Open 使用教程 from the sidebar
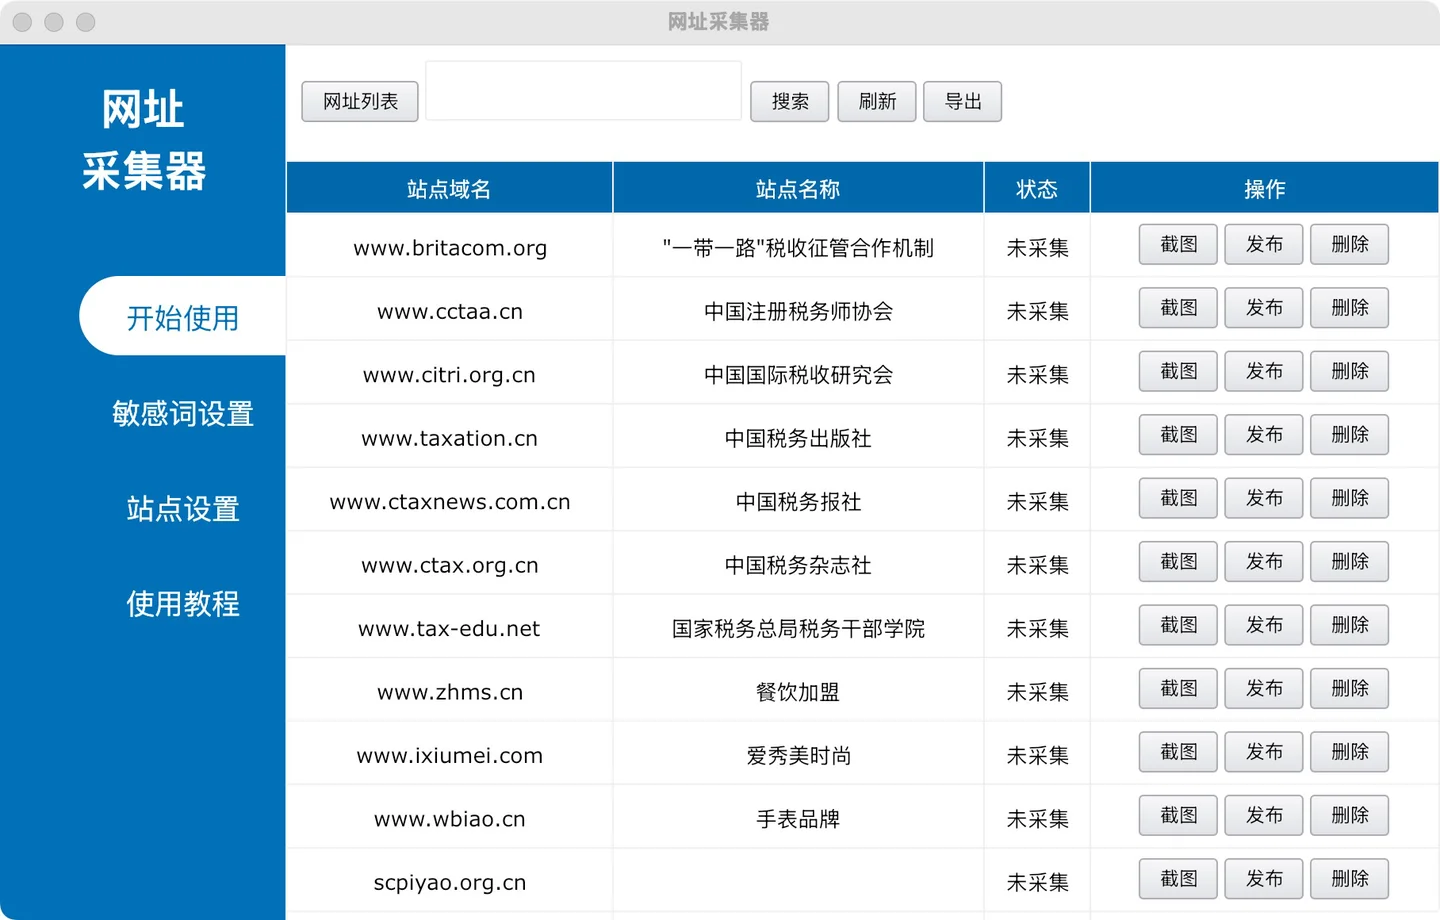 tap(183, 603)
